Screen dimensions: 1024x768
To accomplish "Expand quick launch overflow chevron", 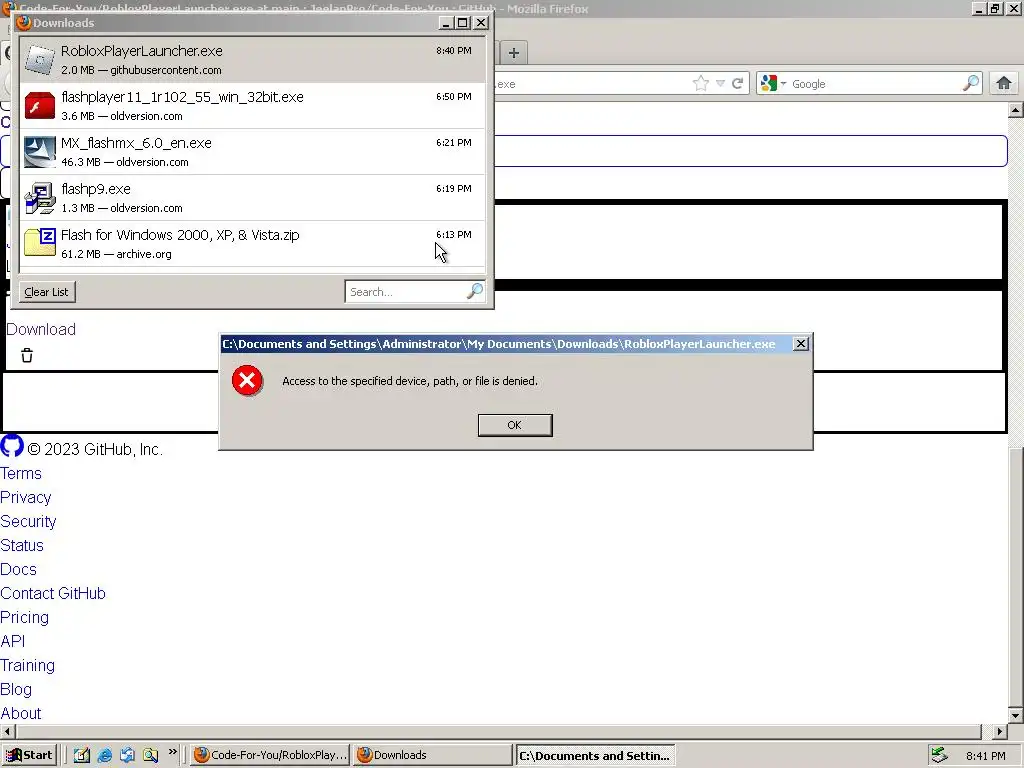I will point(172,752).
